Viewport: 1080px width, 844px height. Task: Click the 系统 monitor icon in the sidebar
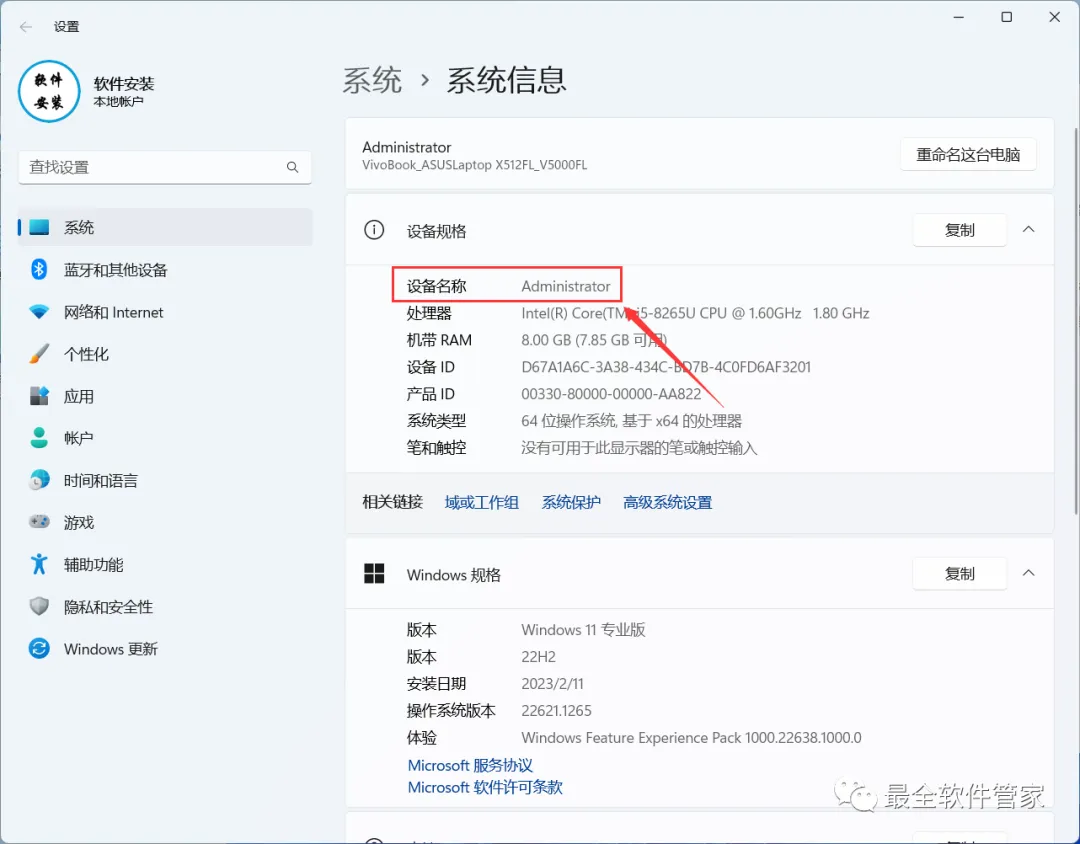tap(39, 227)
